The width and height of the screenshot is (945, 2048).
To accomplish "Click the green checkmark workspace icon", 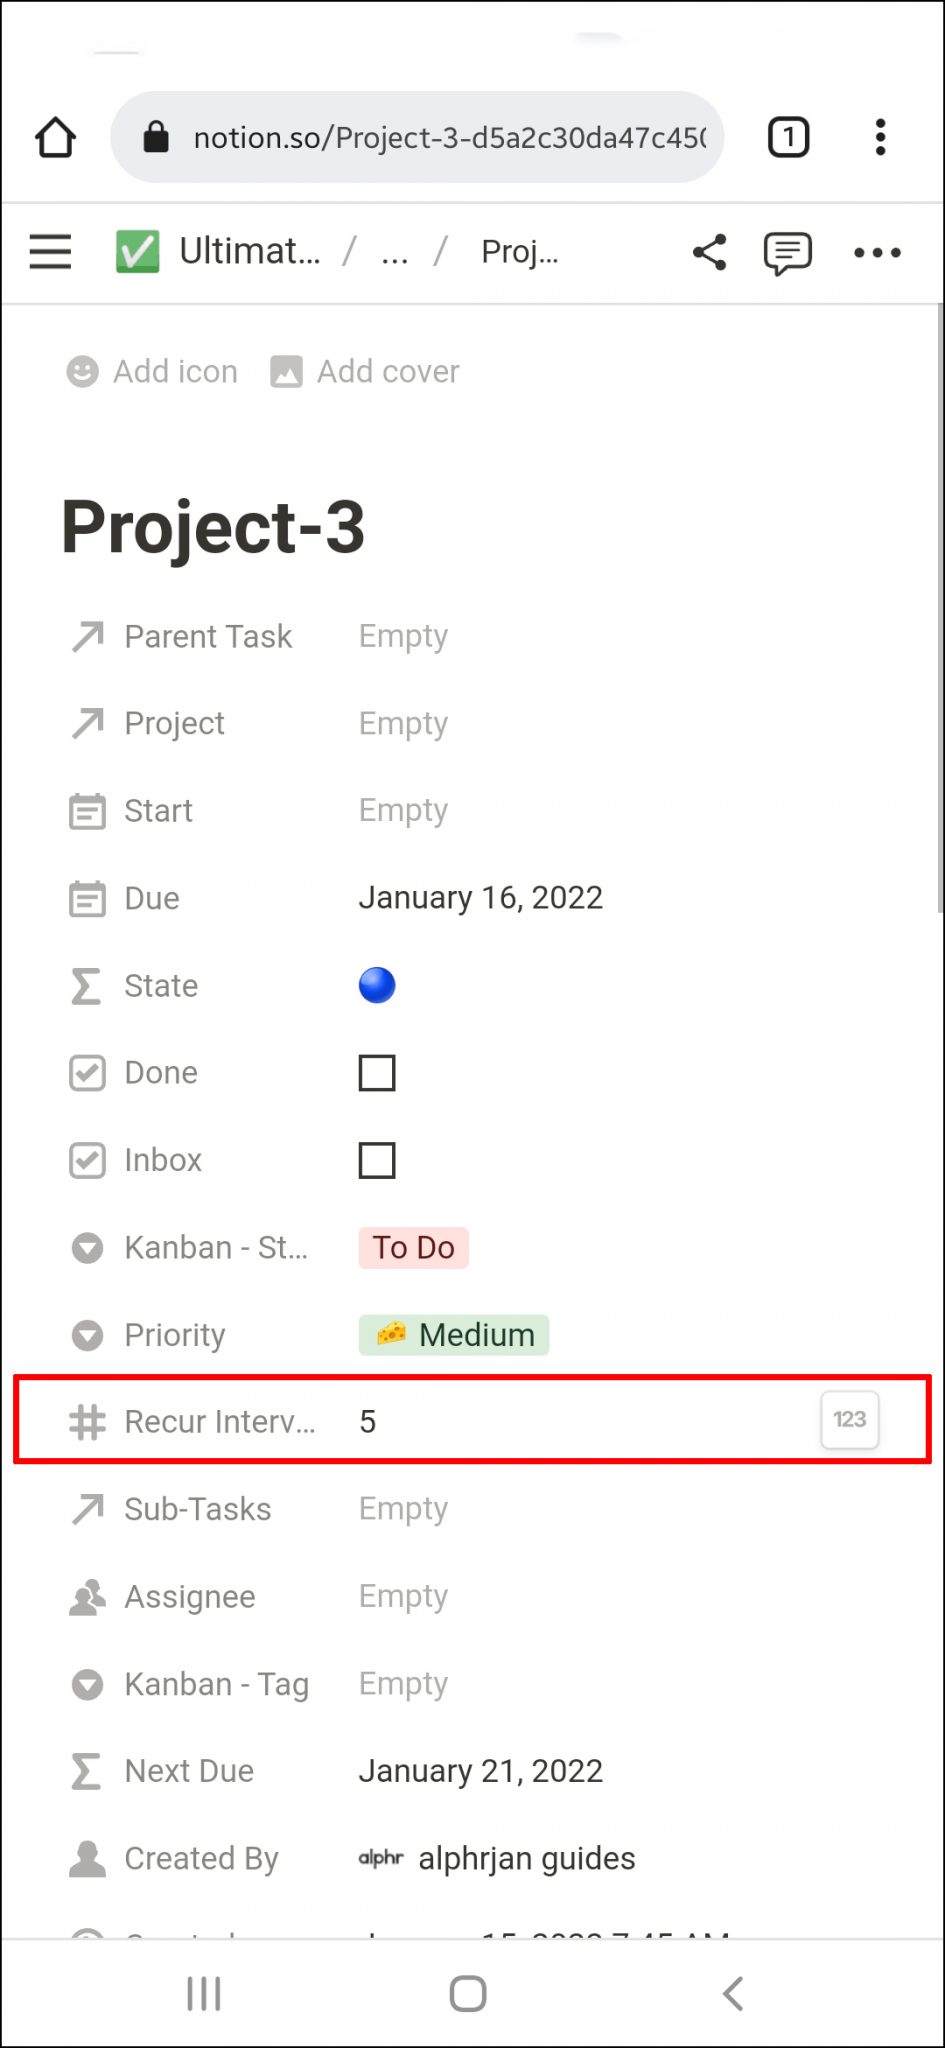I will (138, 251).
